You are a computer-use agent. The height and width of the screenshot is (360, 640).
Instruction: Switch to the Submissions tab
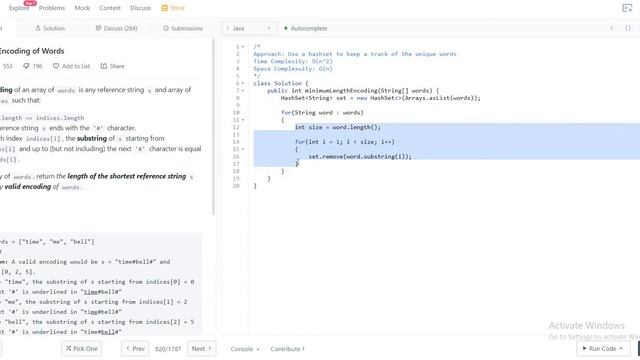183,28
